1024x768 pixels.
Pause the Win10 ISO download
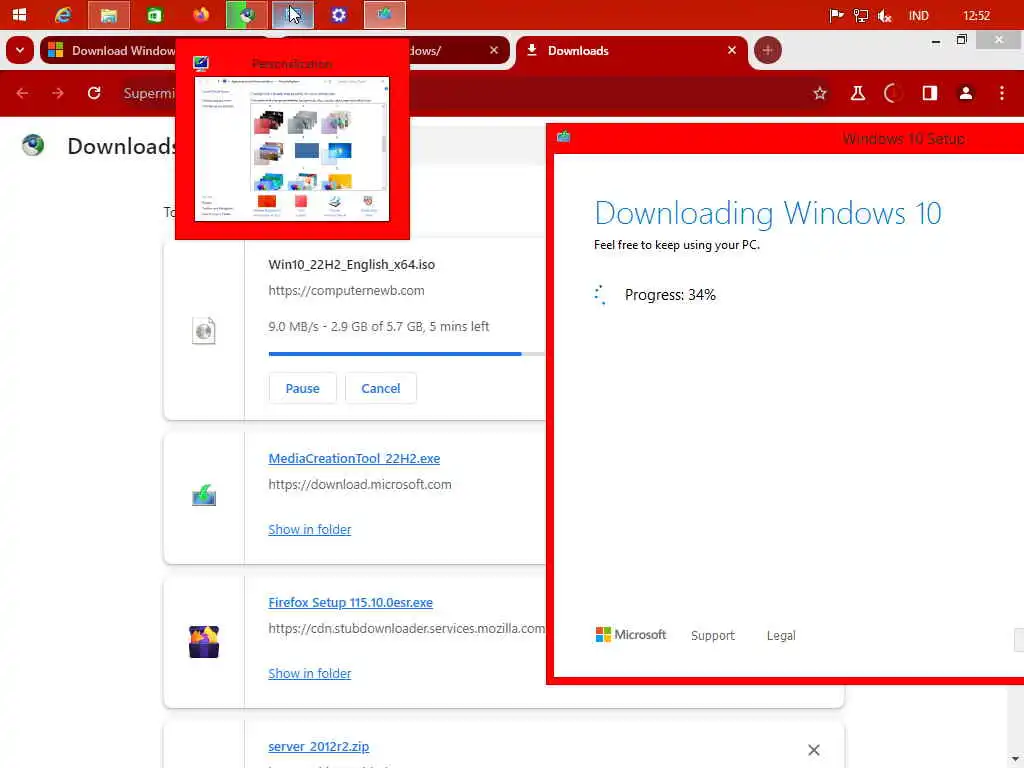point(302,389)
